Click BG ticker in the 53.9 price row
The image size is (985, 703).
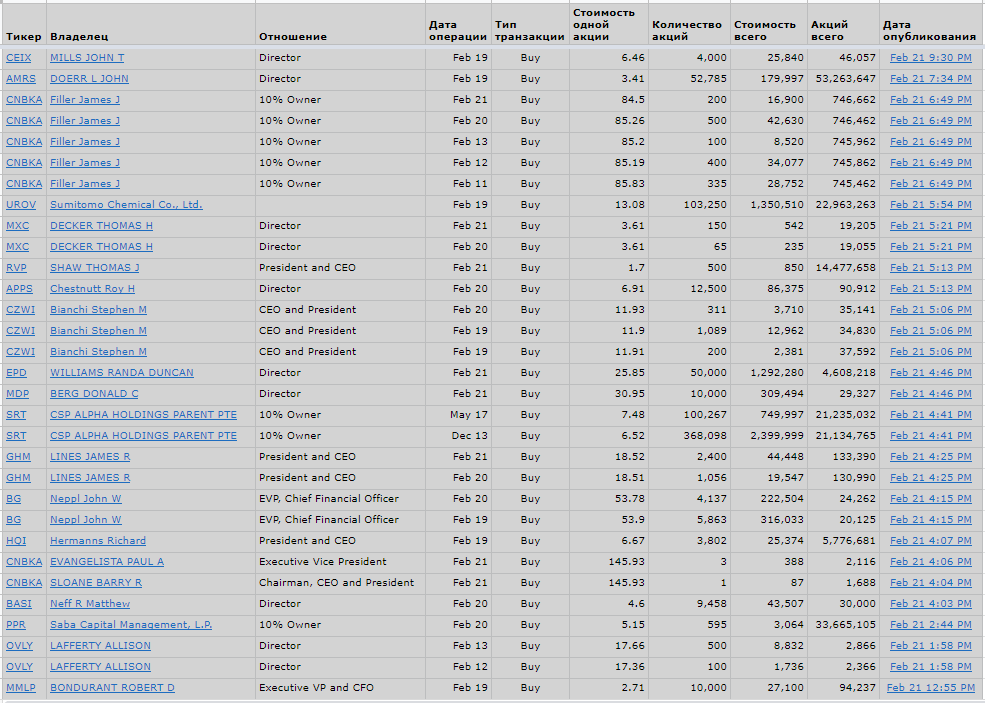coord(13,520)
